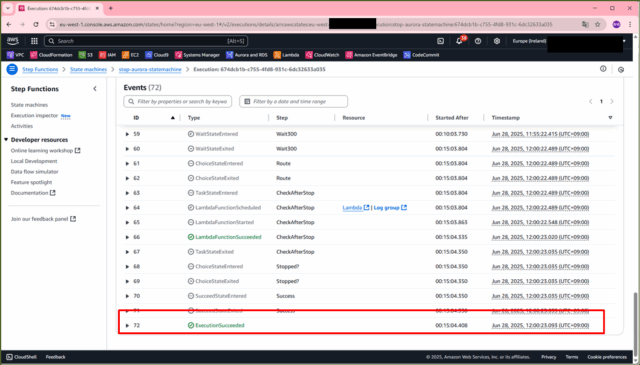The height and width of the screenshot is (365, 640).
Task: Toggle the side navigation hamburger button
Action: click(x=12, y=69)
